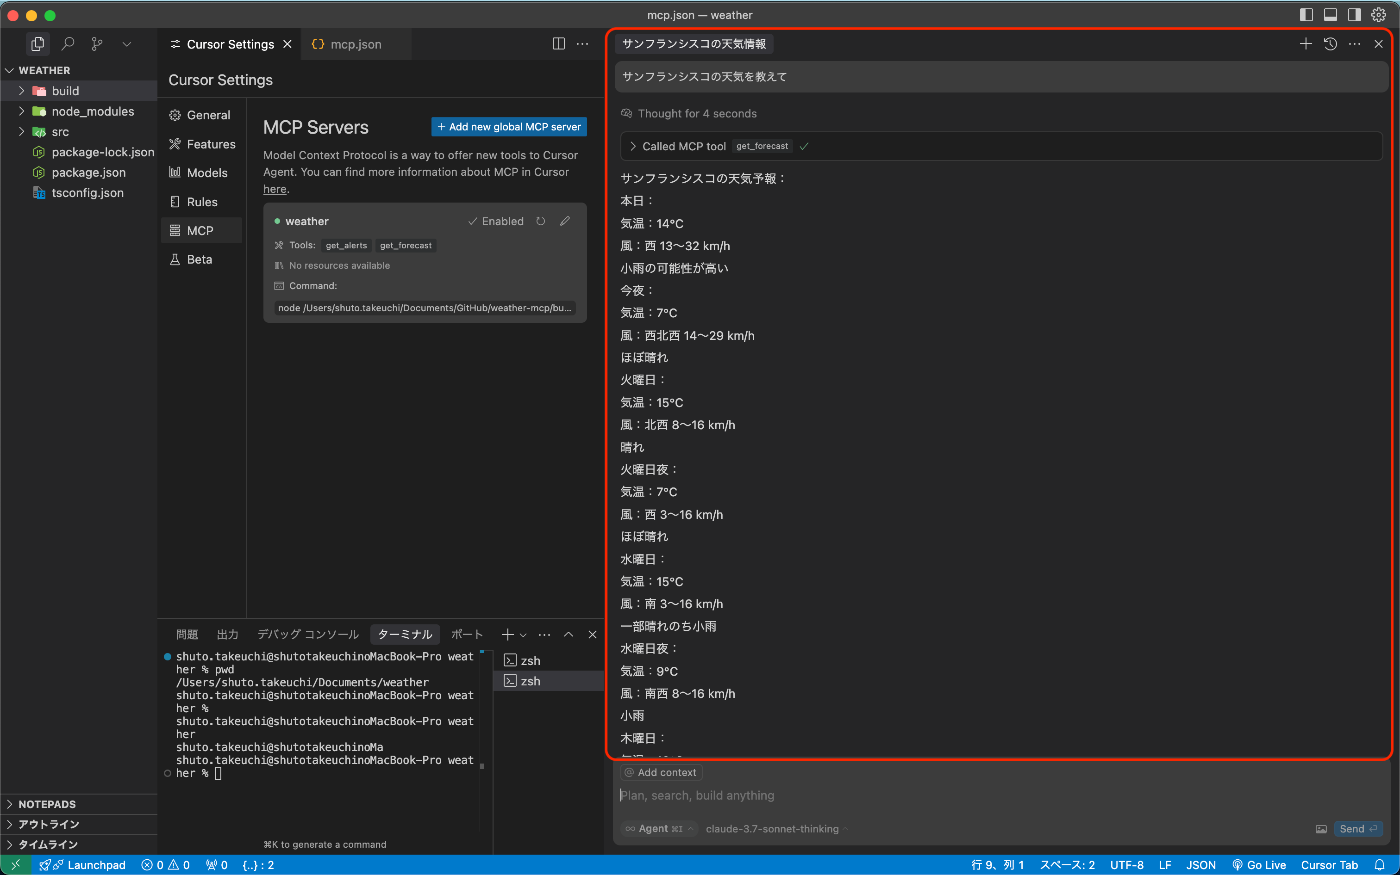
Task: Open remote window icon in status bar
Action: tap(15, 865)
